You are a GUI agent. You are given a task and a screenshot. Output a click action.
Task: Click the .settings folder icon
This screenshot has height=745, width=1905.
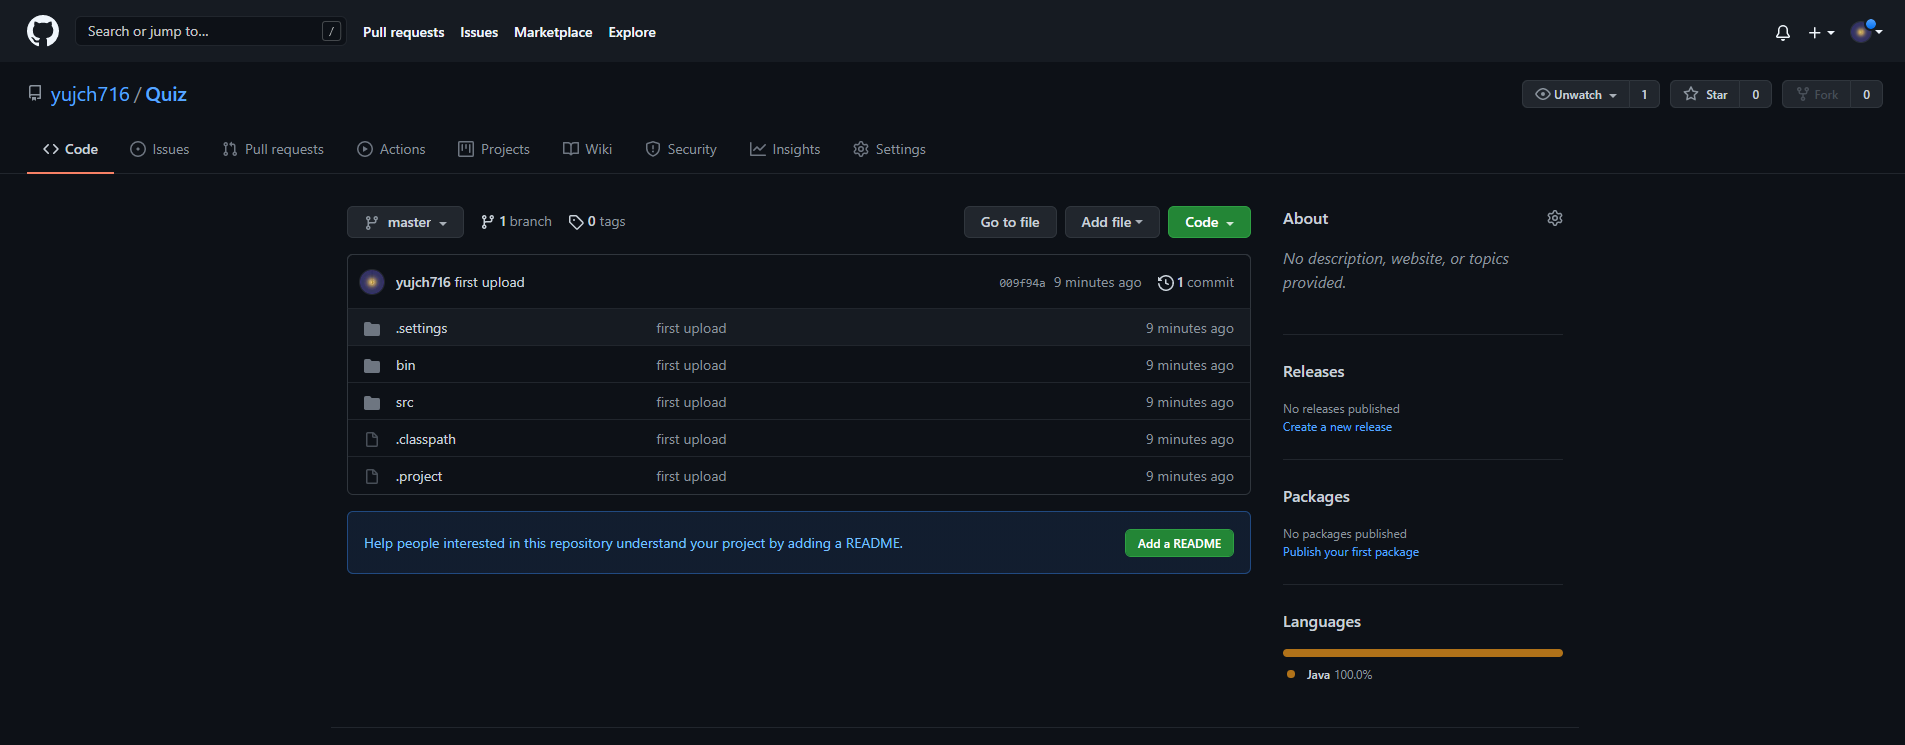click(x=372, y=328)
